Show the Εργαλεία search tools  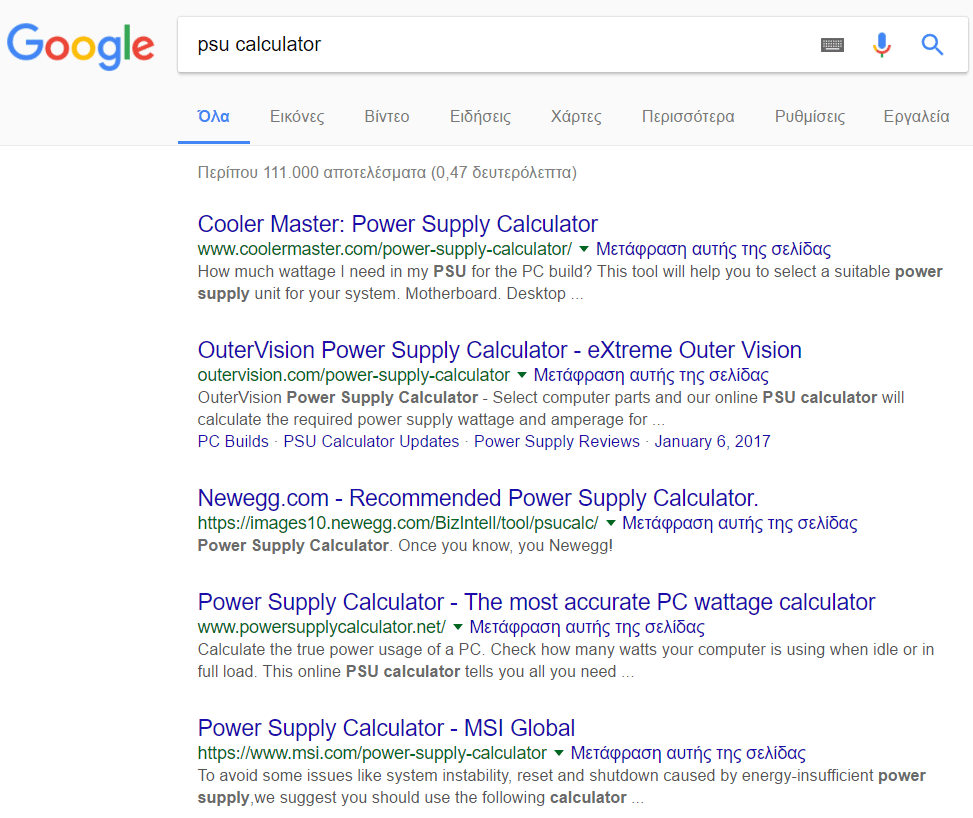click(x=917, y=117)
